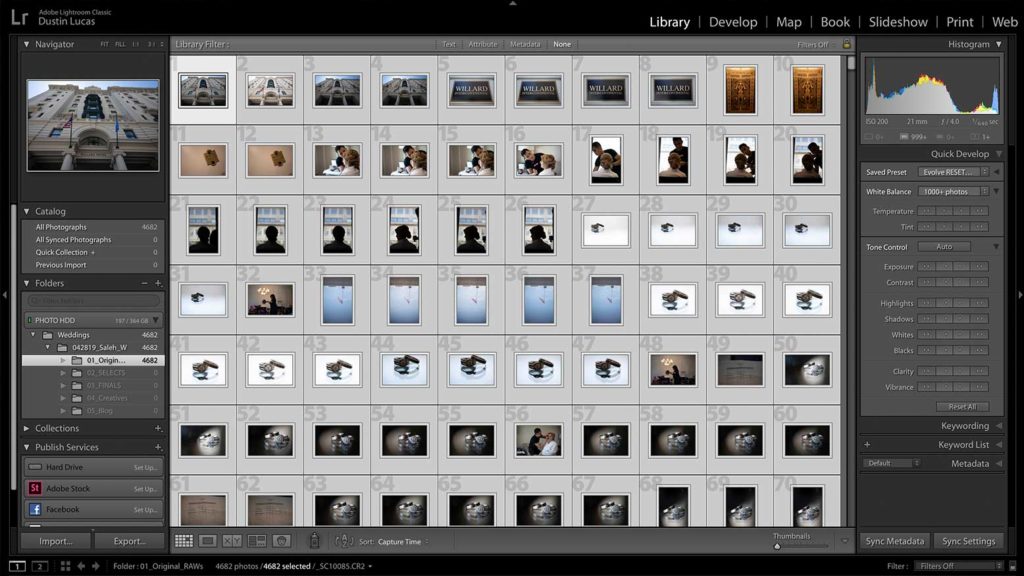Image resolution: width=1024 pixels, height=576 pixels.
Task: Collapse the Catalog panel
Action: (27, 212)
